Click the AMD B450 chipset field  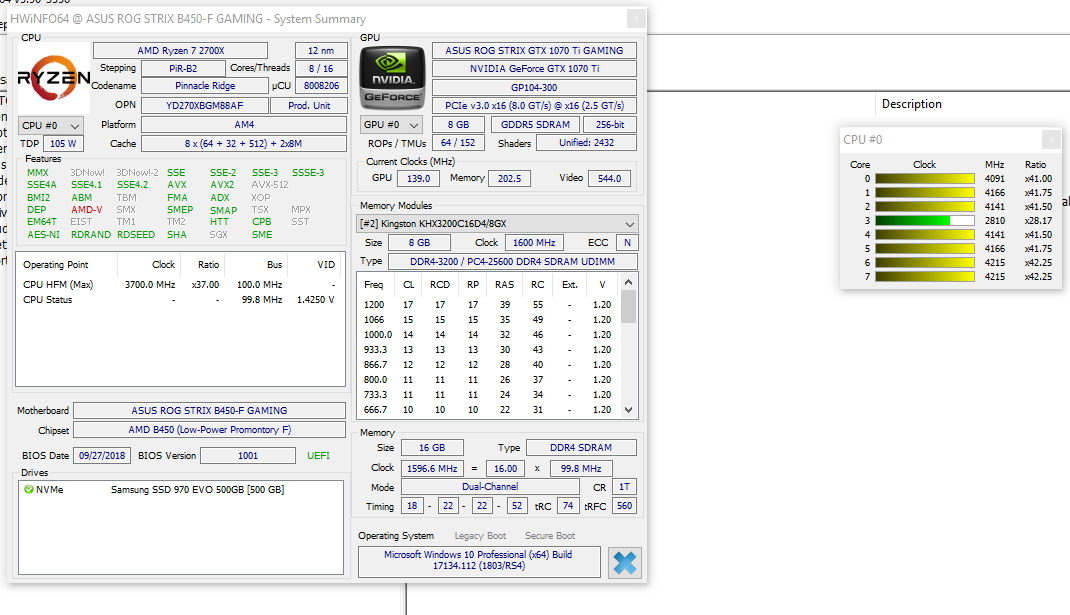point(209,430)
